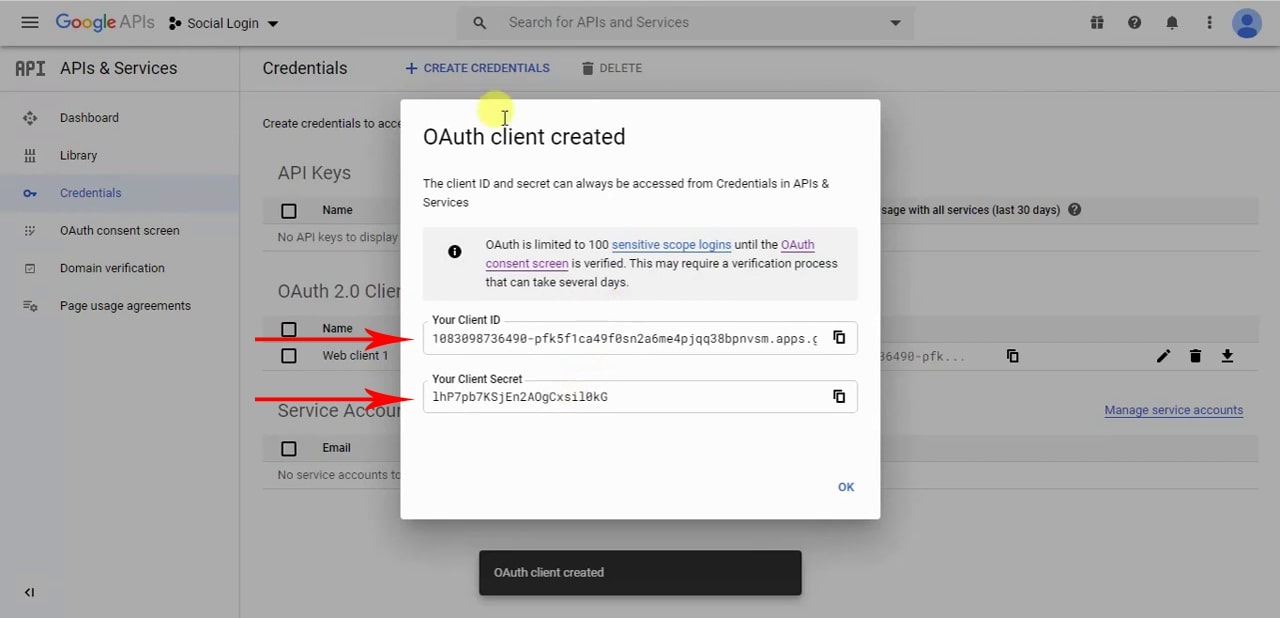Open the gift icon in top bar

1097,22
